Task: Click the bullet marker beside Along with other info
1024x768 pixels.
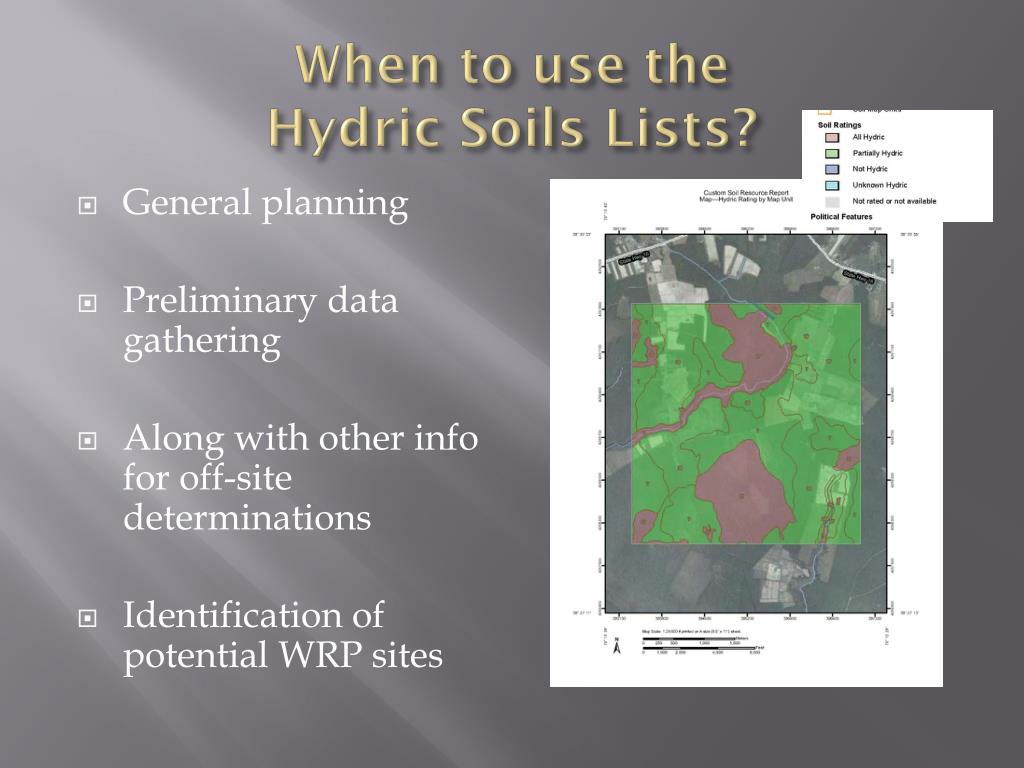Action: [88, 441]
